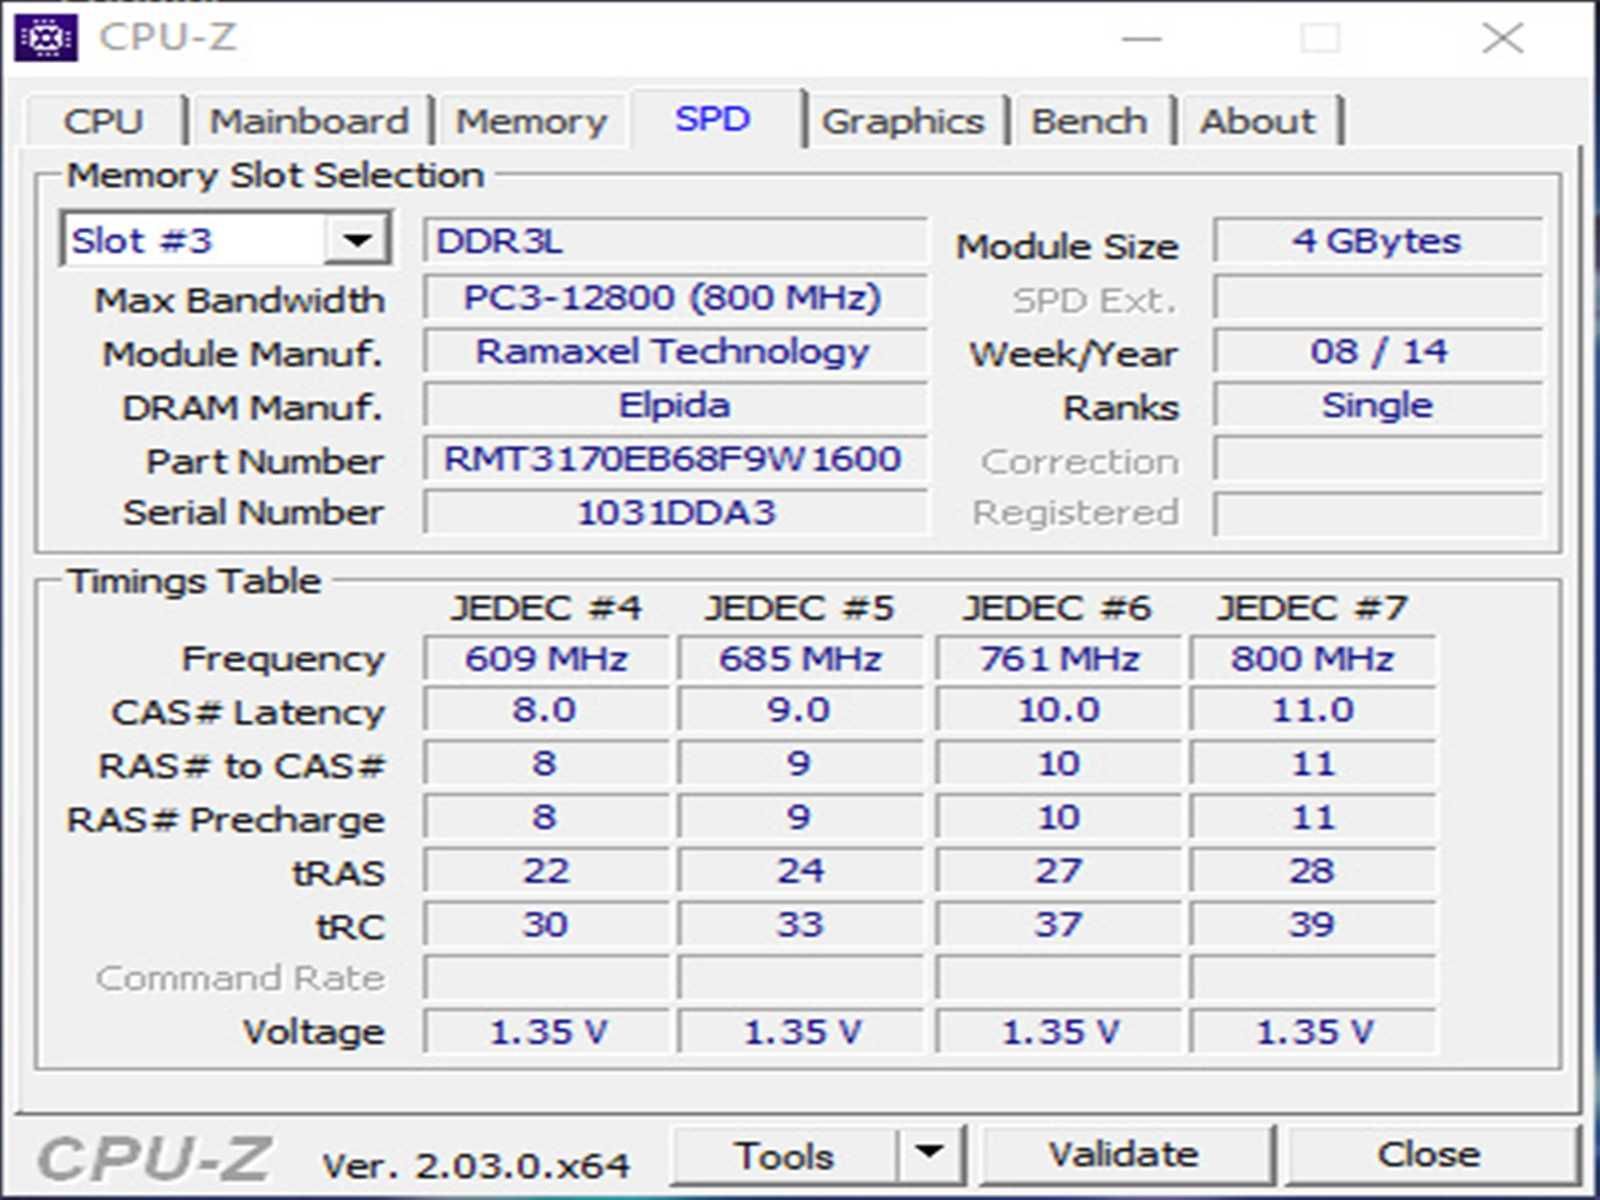Click the Elpida DRAM manufacturer value

coord(675,405)
